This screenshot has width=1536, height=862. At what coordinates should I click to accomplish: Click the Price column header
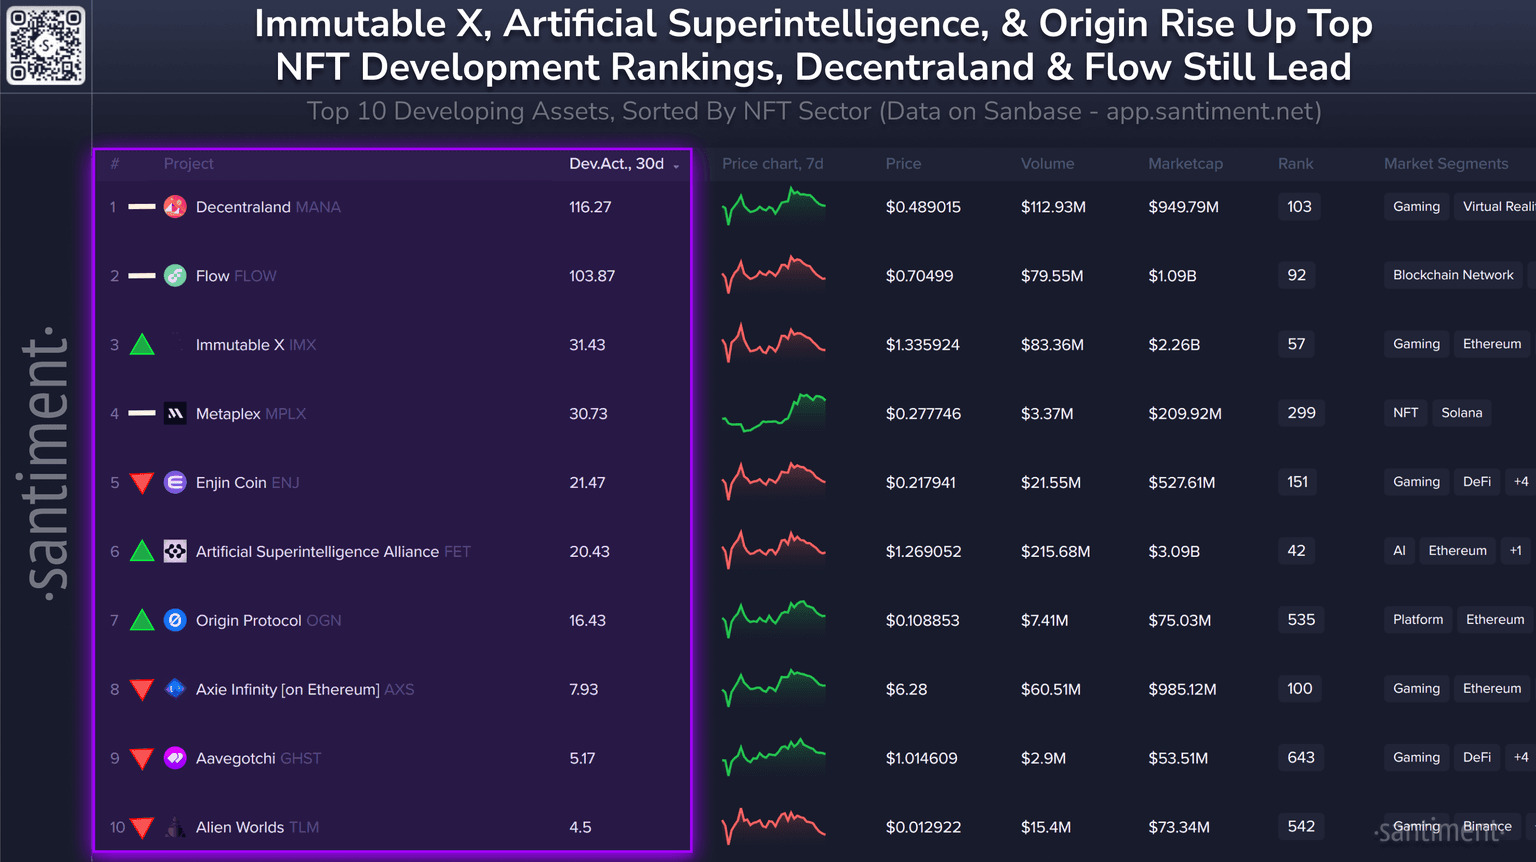coord(903,164)
